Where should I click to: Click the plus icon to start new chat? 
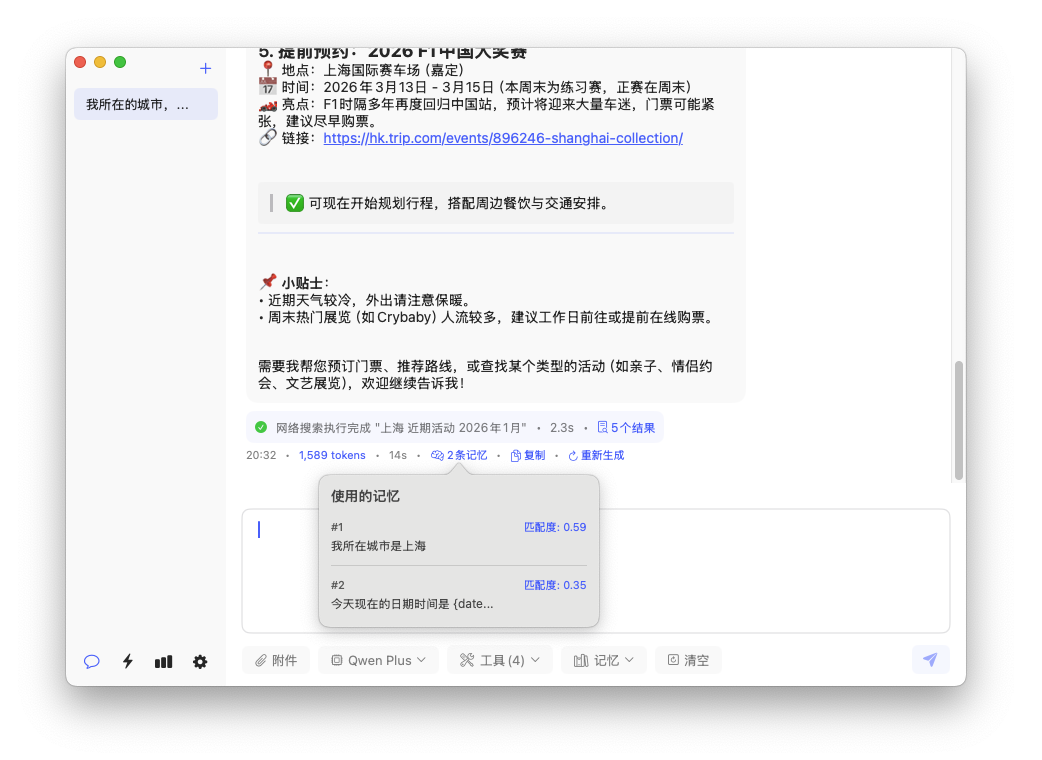pos(205,68)
